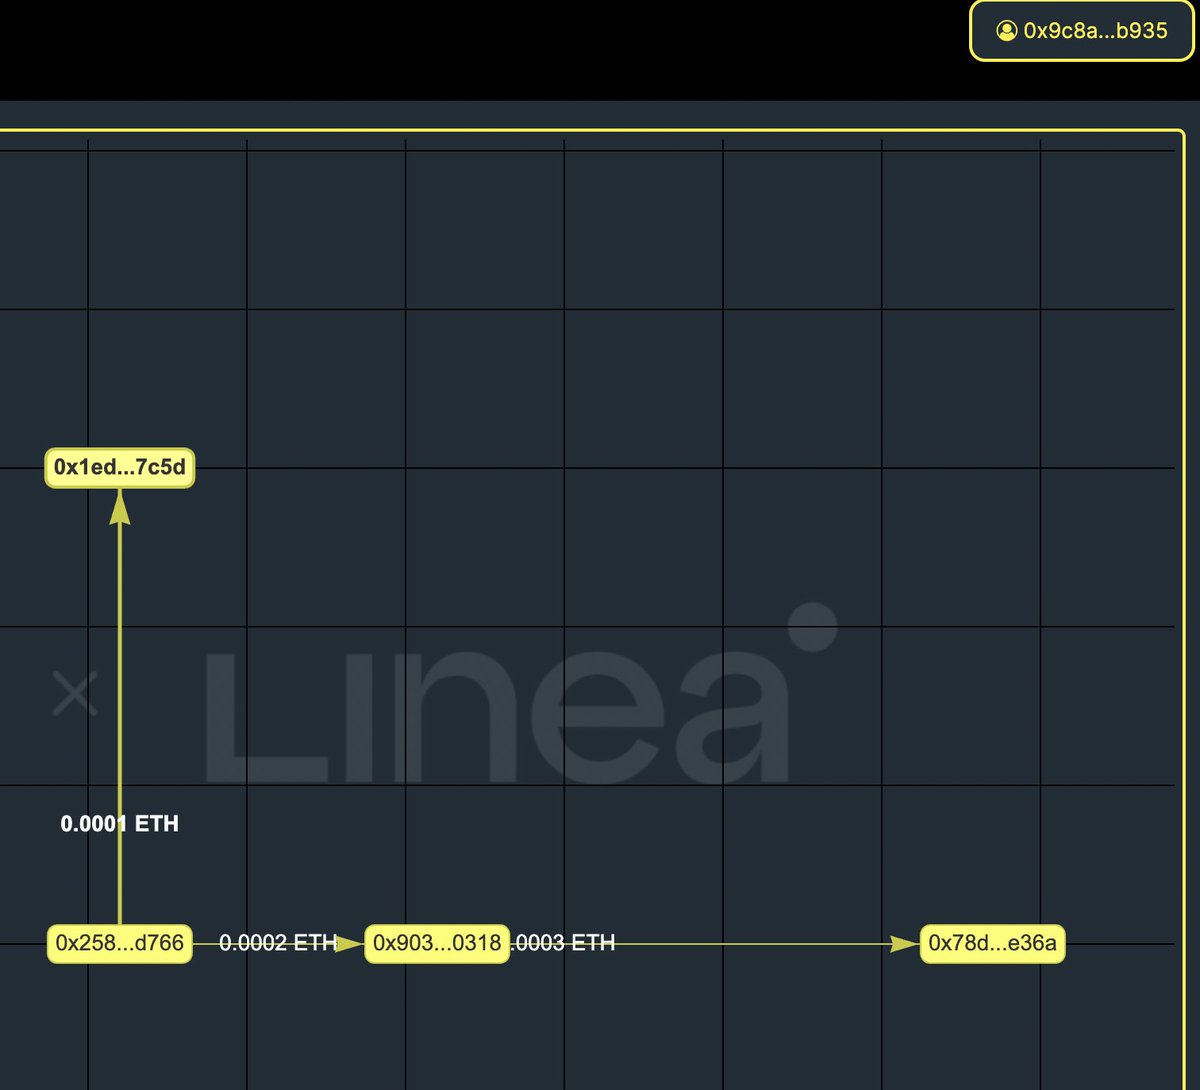
Task: Click the 0.0003 ETH edge label
Action: (563, 943)
